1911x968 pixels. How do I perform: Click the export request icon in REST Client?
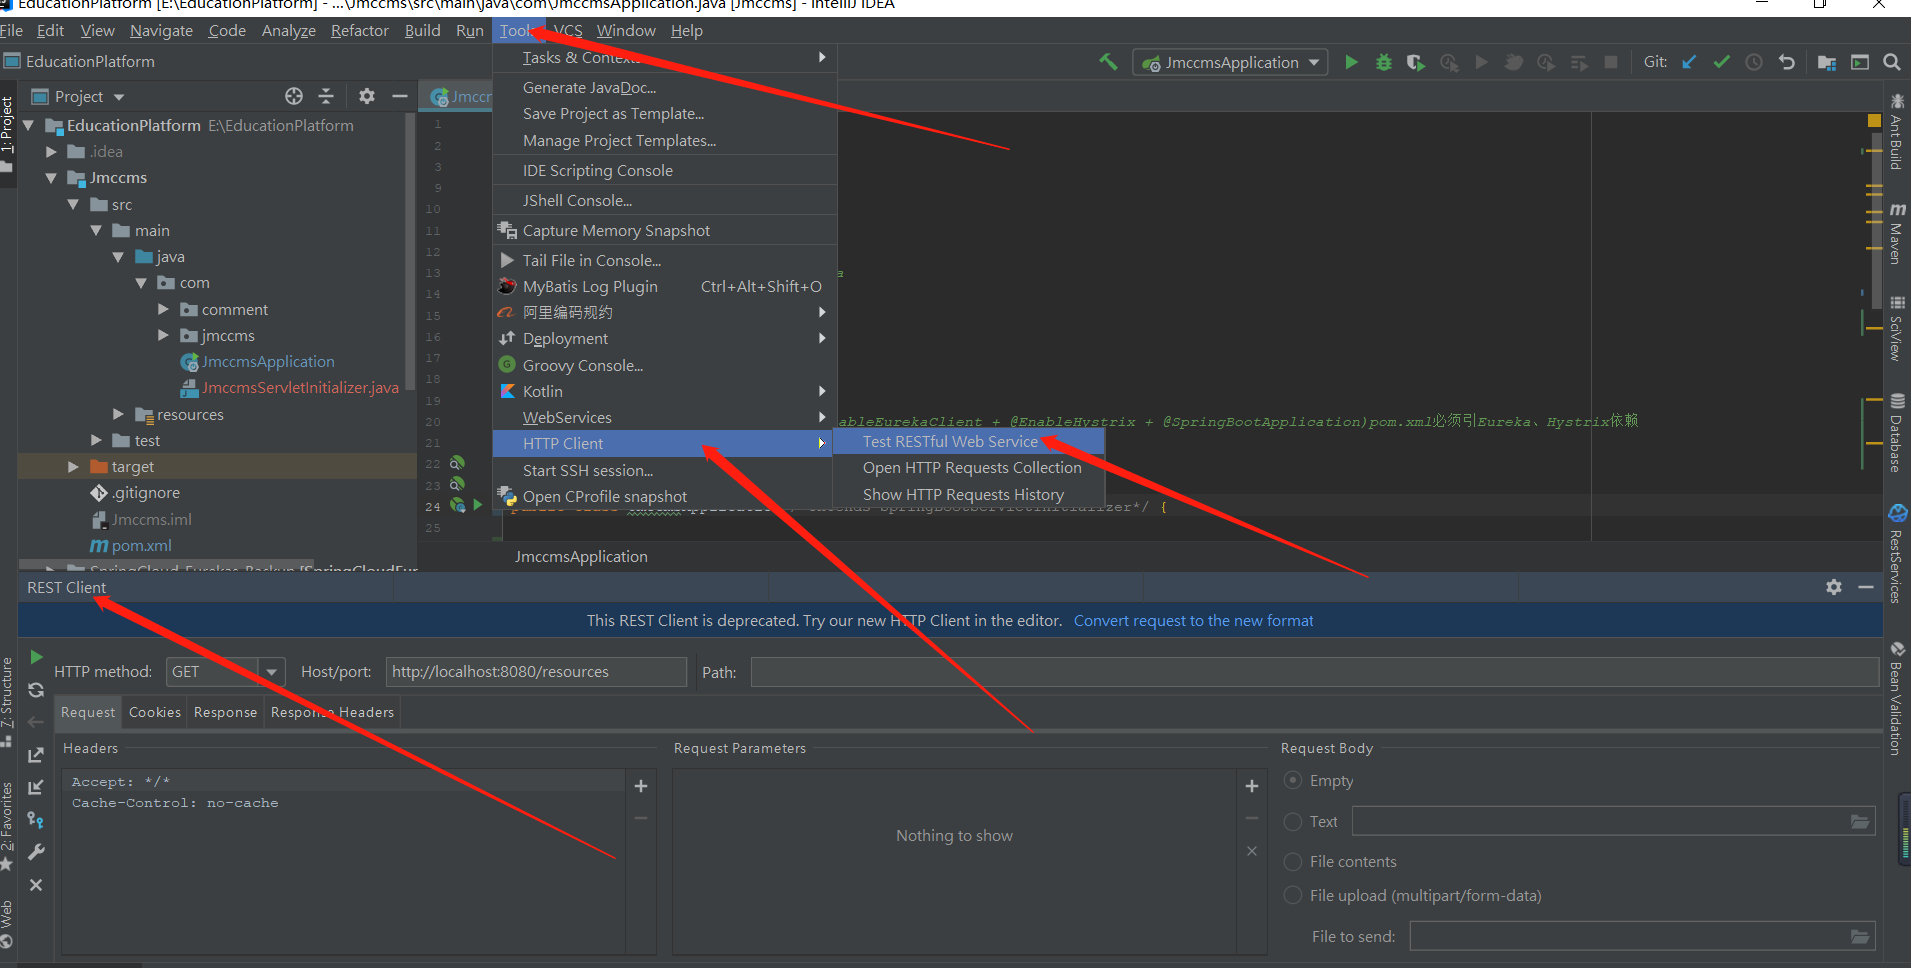pos(36,755)
